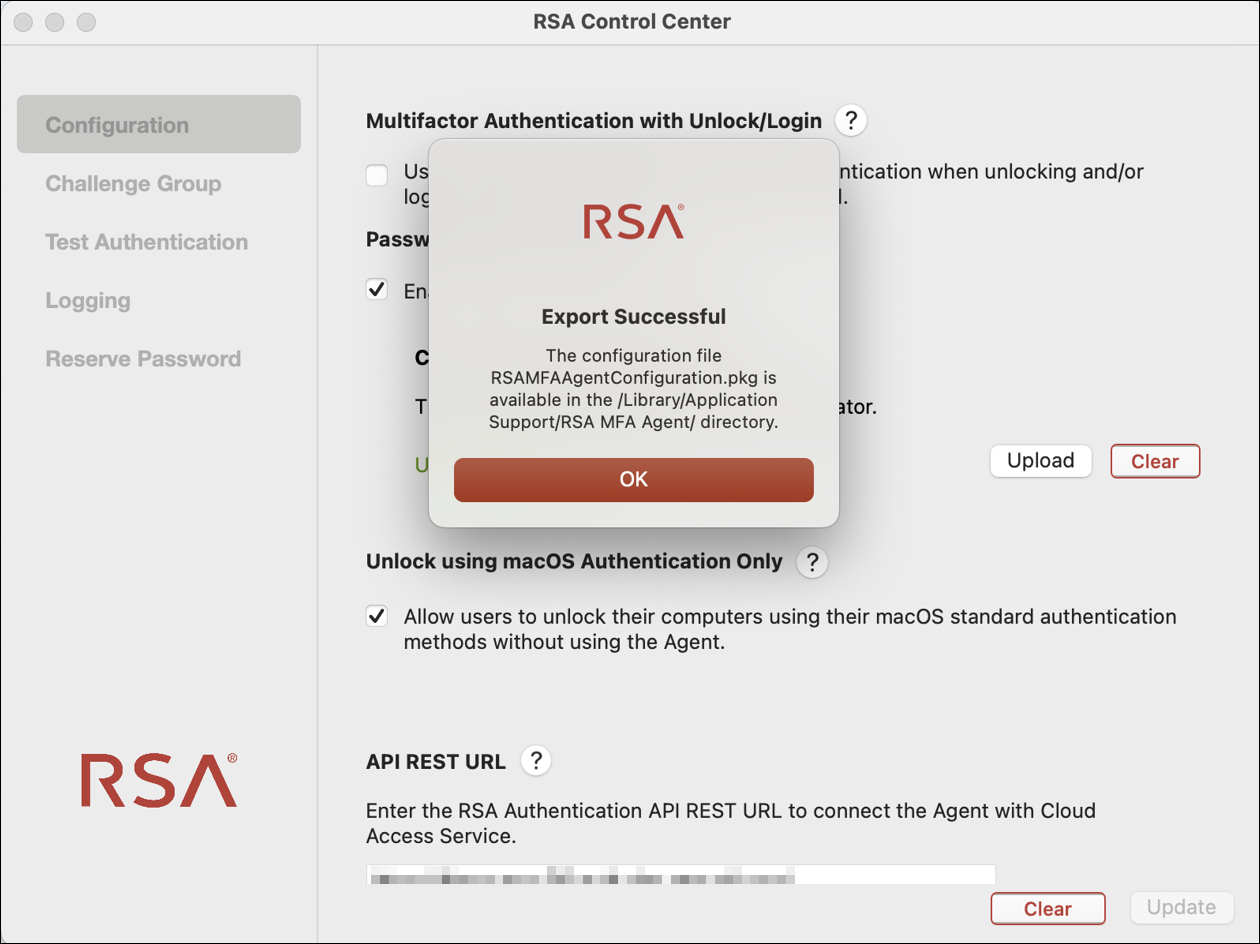Click the RSA logo in the export dialog
Image resolution: width=1260 pixels, height=944 pixels.
coord(634,222)
